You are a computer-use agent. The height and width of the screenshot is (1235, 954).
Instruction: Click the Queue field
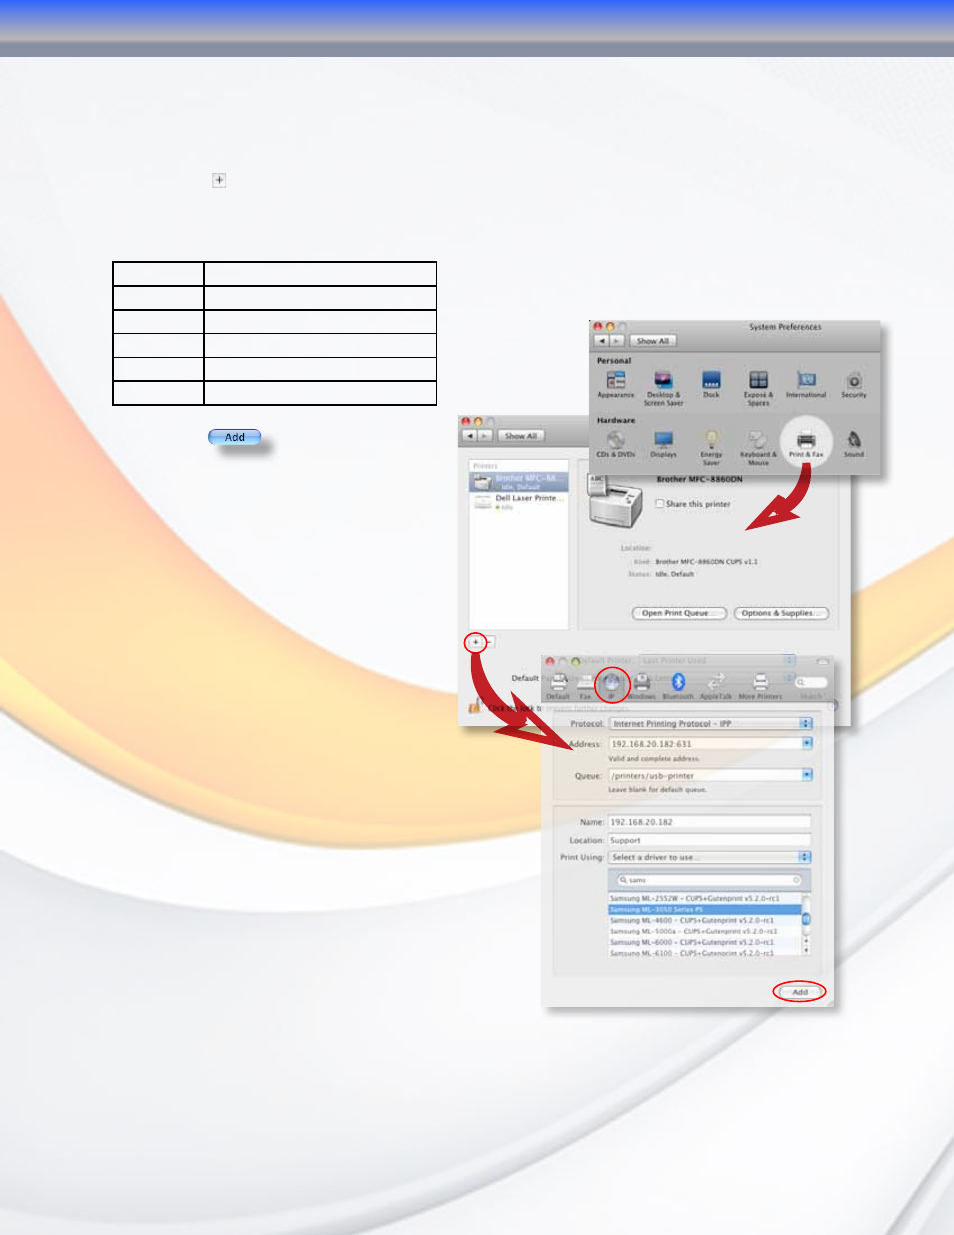pos(705,775)
